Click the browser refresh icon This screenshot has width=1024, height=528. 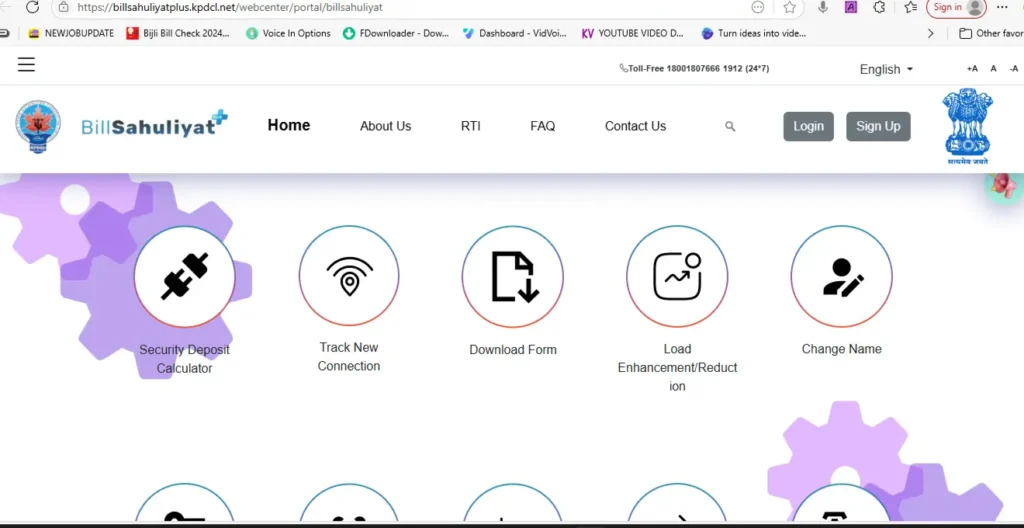[x=32, y=7]
